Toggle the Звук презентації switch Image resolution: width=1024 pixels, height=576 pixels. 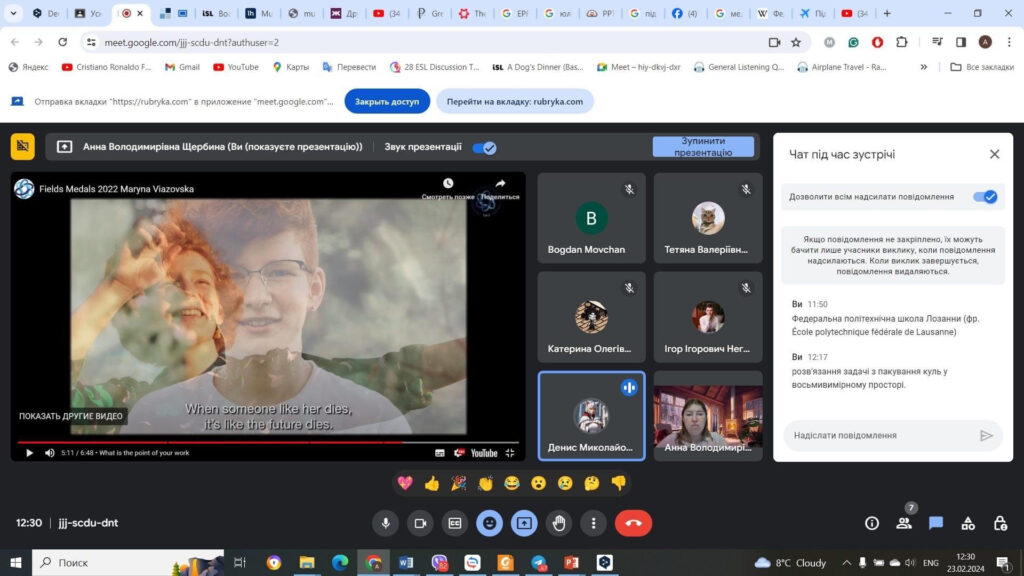(484, 147)
